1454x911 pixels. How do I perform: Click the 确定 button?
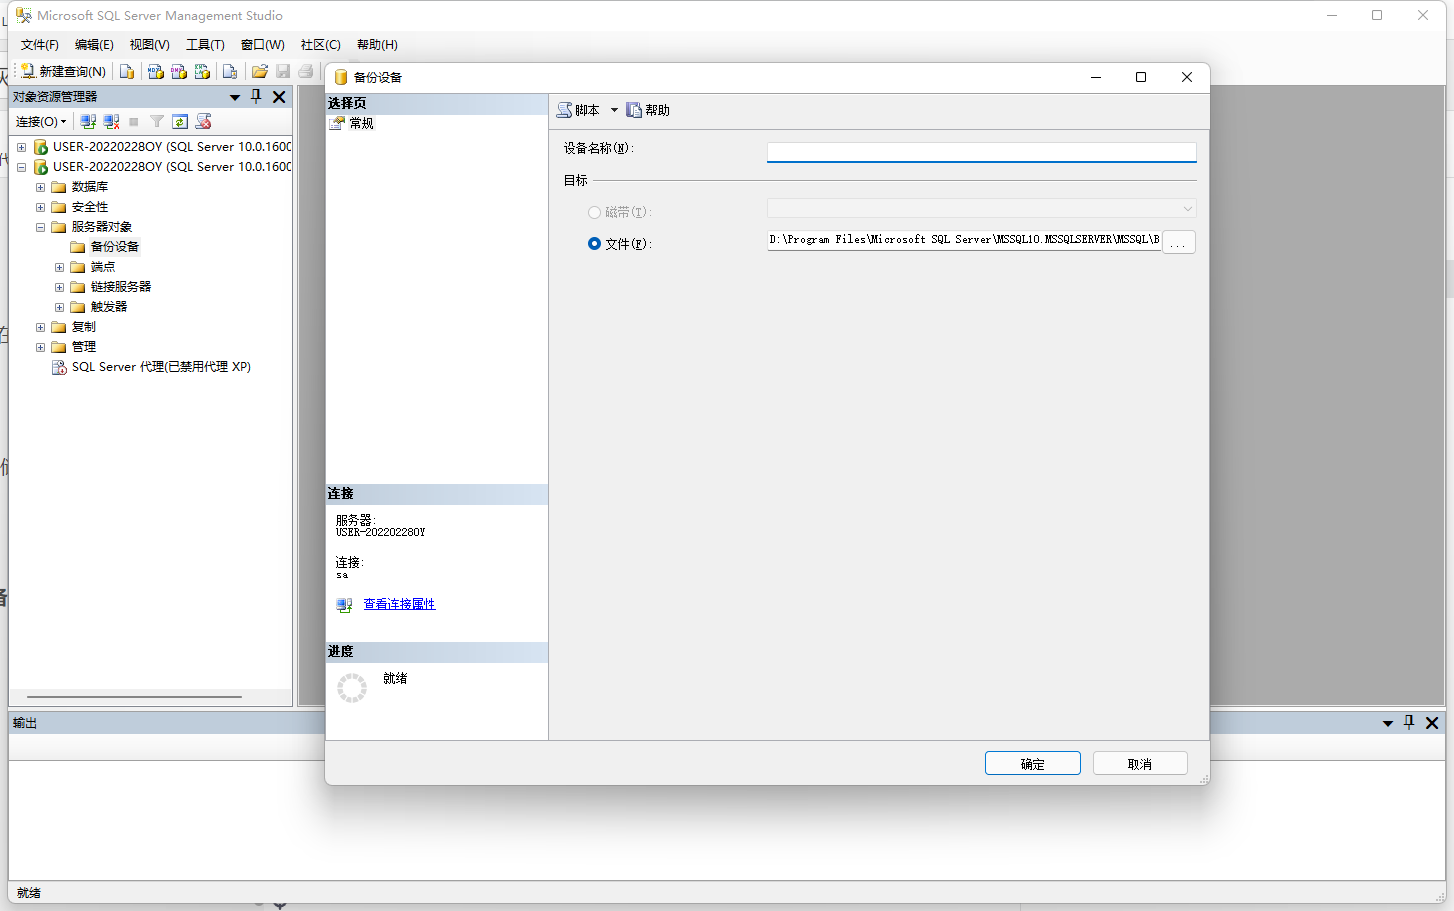[x=1033, y=763]
